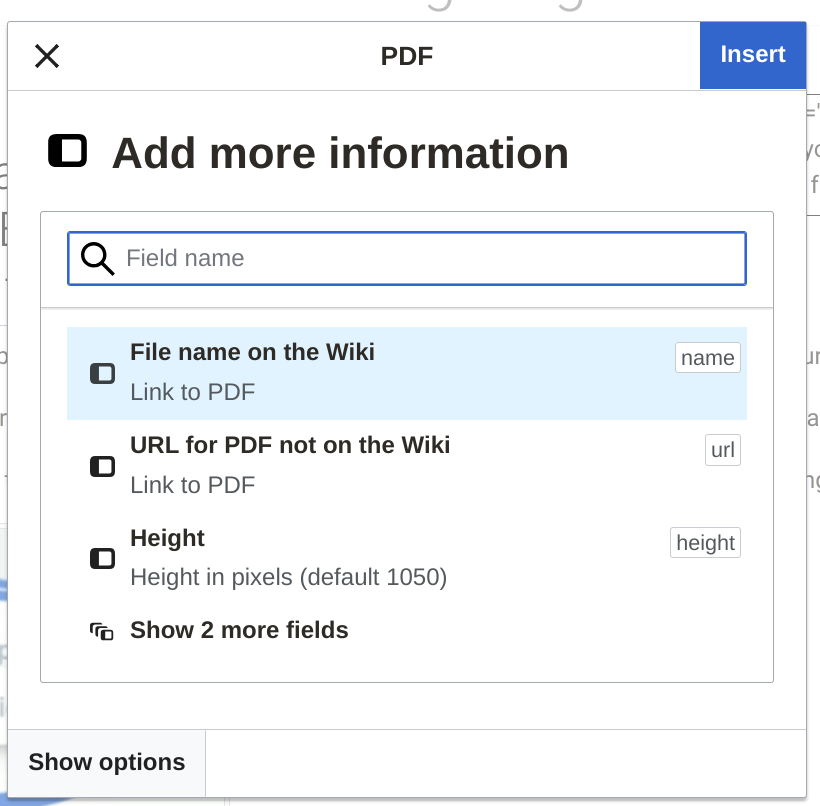
Task: Expand Show 2 more fields
Action: (x=239, y=630)
